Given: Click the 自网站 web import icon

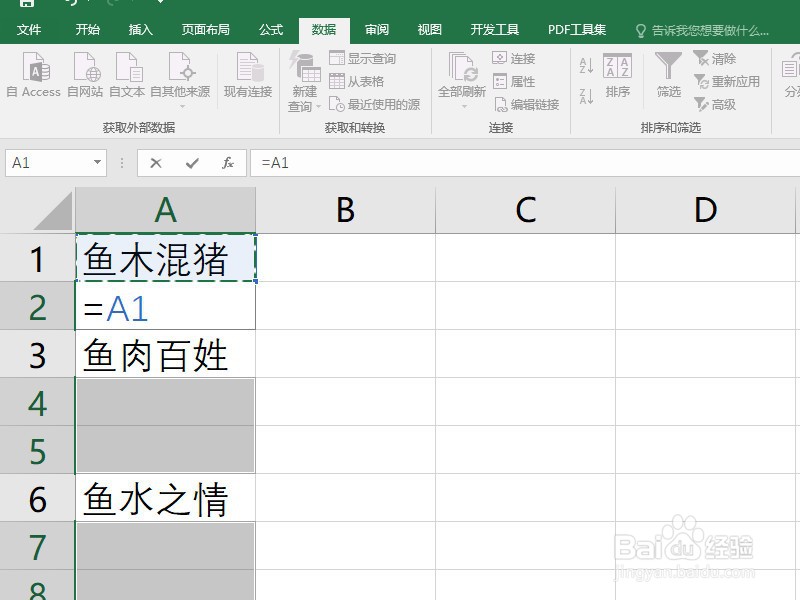Looking at the screenshot, I should [85, 76].
